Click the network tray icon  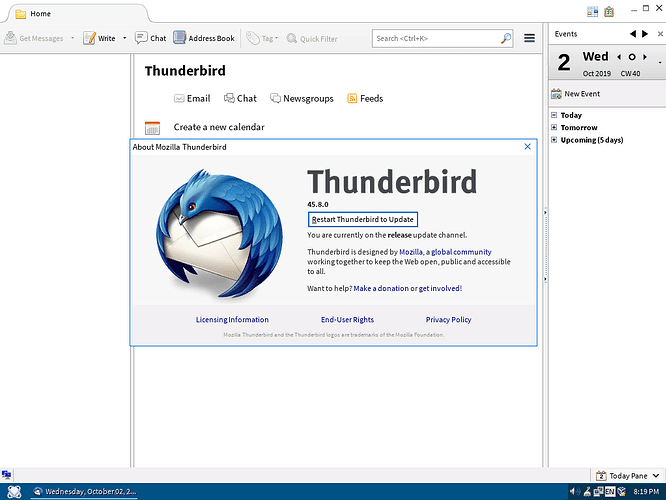pyautogui.click(x=598, y=492)
